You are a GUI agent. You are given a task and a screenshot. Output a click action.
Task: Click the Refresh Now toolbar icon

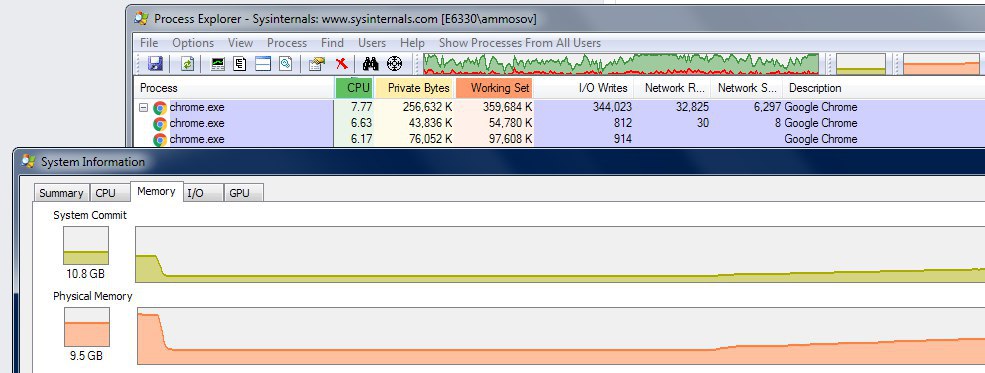tap(187, 63)
